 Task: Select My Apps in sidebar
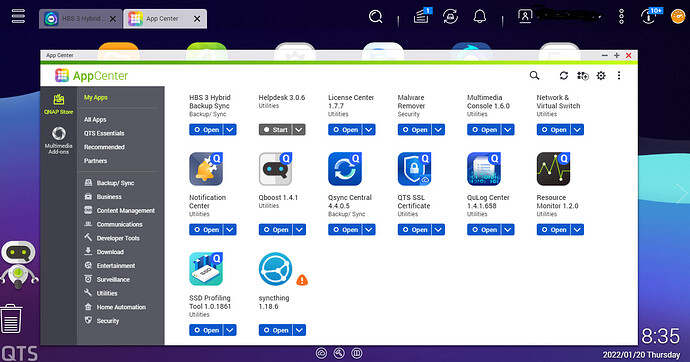coord(96,98)
